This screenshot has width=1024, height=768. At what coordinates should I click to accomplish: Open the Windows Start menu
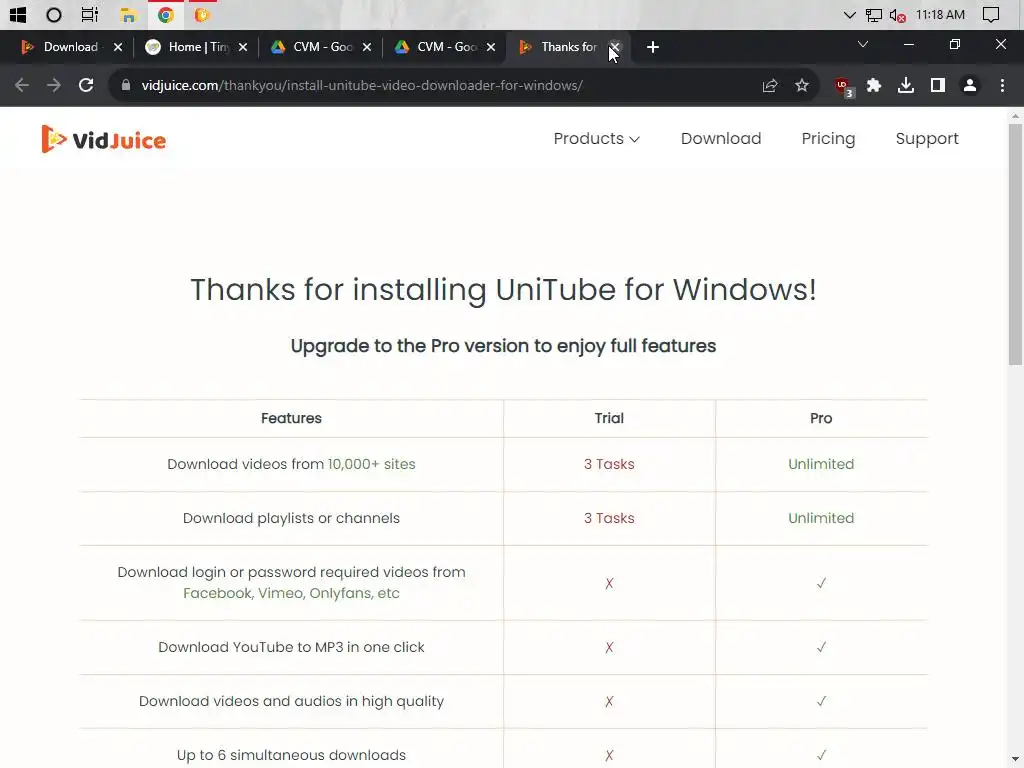point(18,14)
